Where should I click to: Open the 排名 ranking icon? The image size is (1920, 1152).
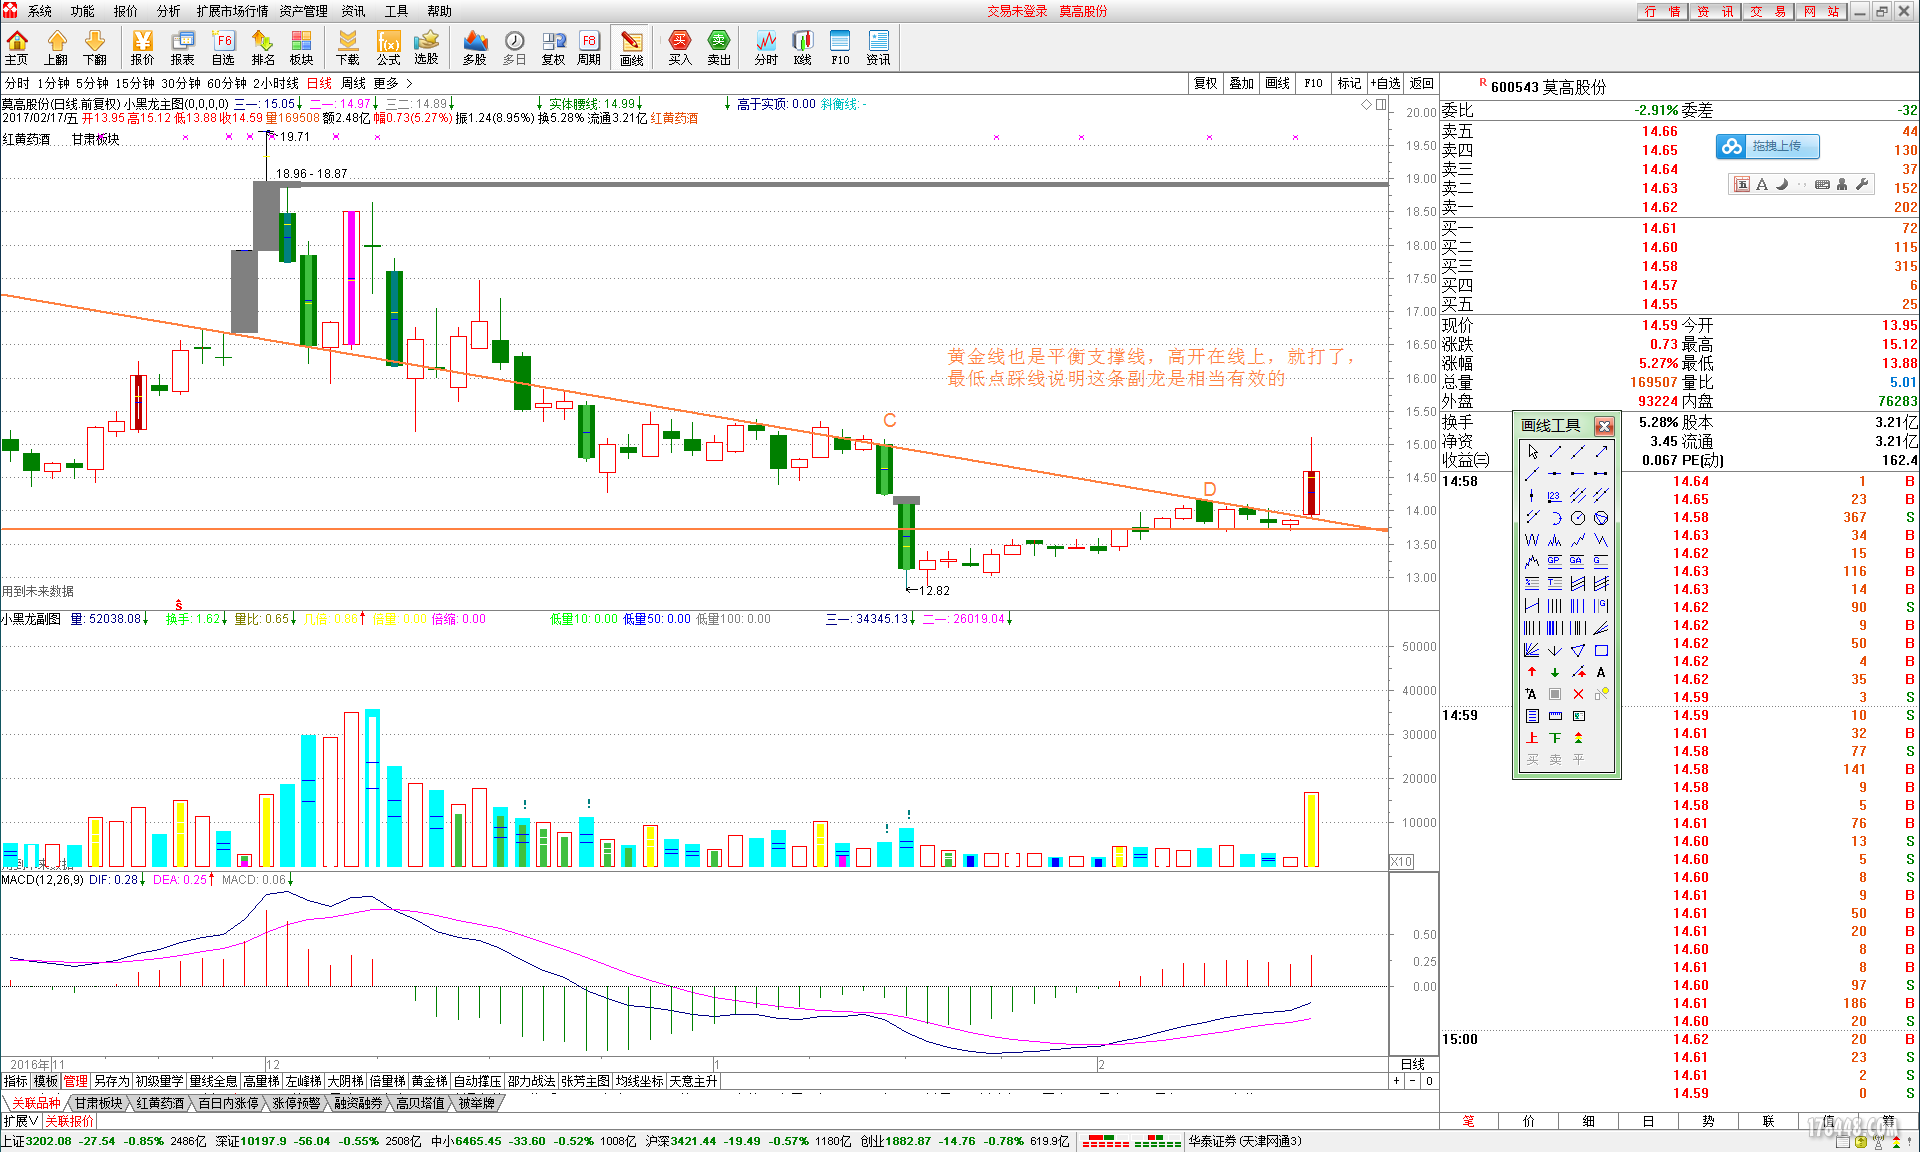coord(263,48)
